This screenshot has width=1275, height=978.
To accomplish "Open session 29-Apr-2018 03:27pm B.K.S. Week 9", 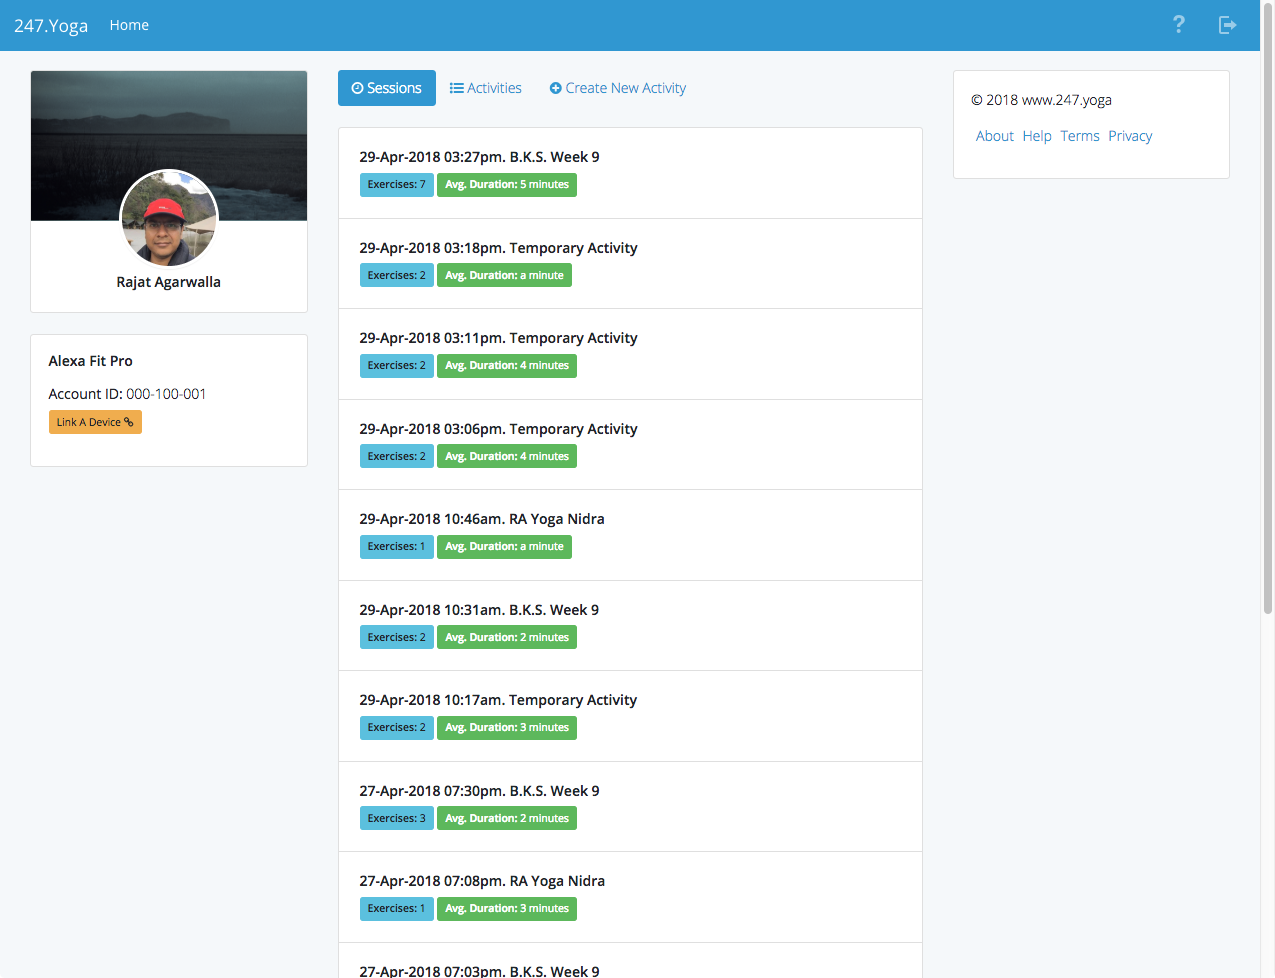I will [630, 173].
